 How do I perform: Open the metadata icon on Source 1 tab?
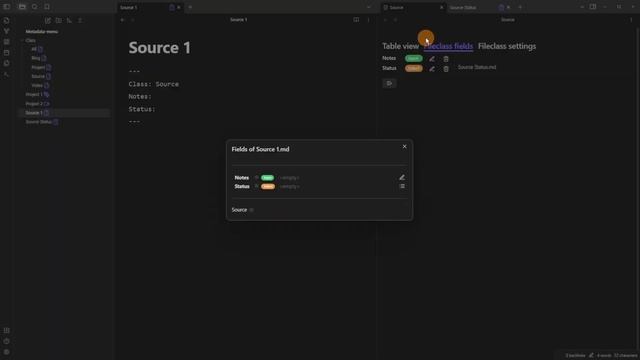(x=172, y=7)
